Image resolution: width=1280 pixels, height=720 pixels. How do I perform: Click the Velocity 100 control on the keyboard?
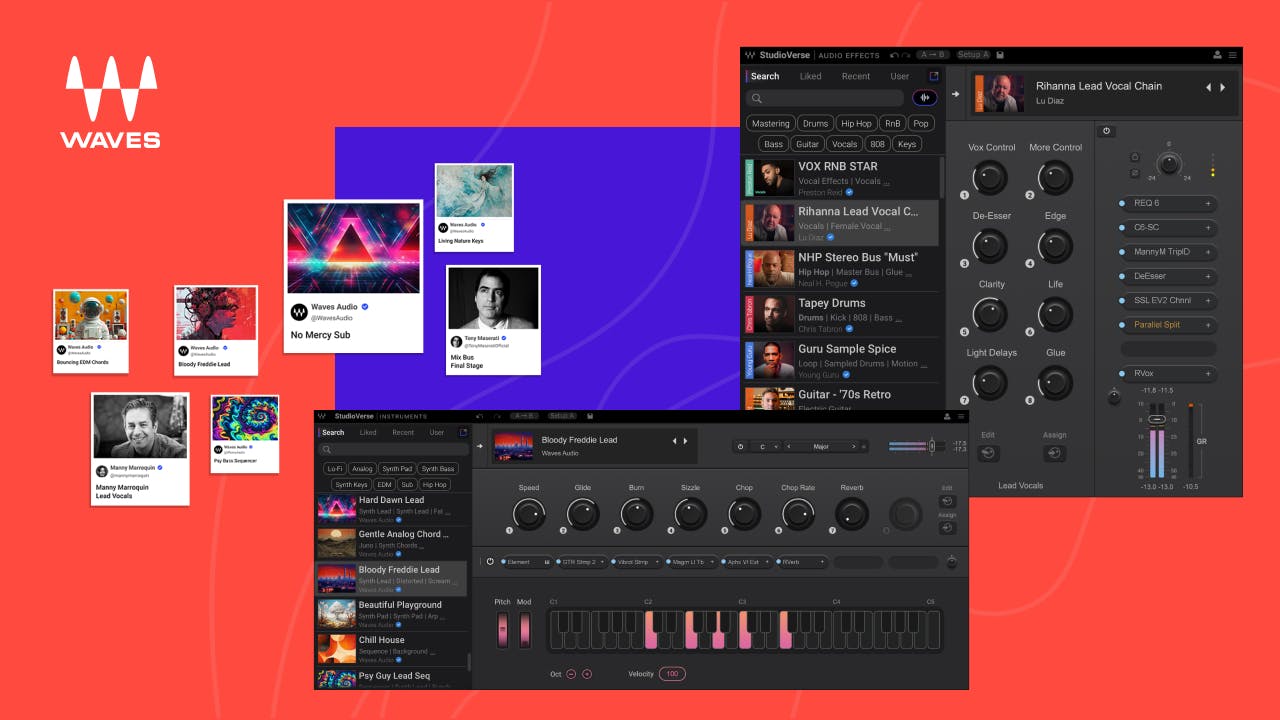(x=671, y=674)
